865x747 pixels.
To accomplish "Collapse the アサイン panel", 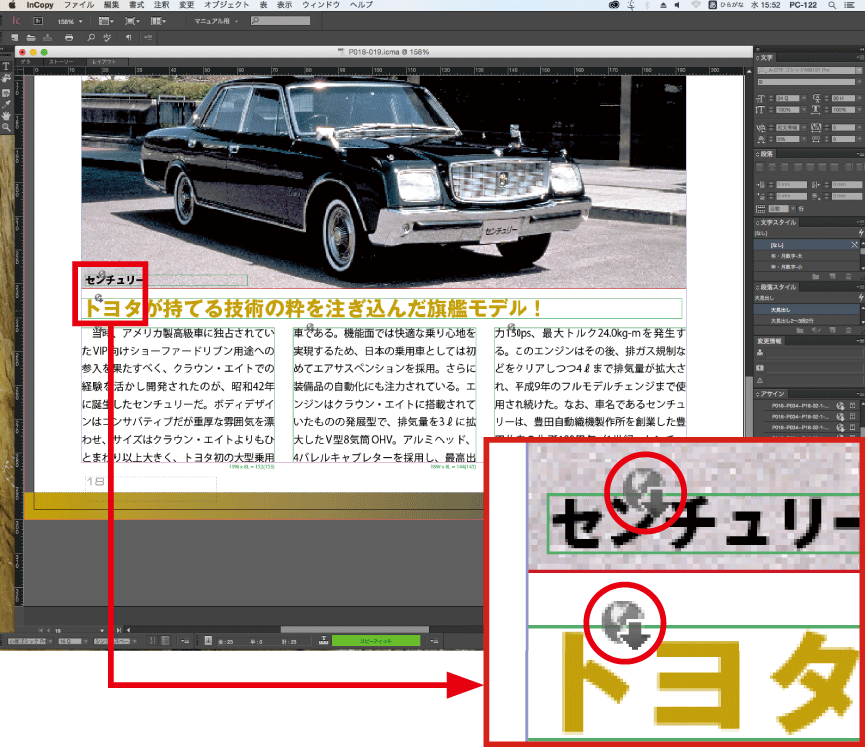I will 758,394.
